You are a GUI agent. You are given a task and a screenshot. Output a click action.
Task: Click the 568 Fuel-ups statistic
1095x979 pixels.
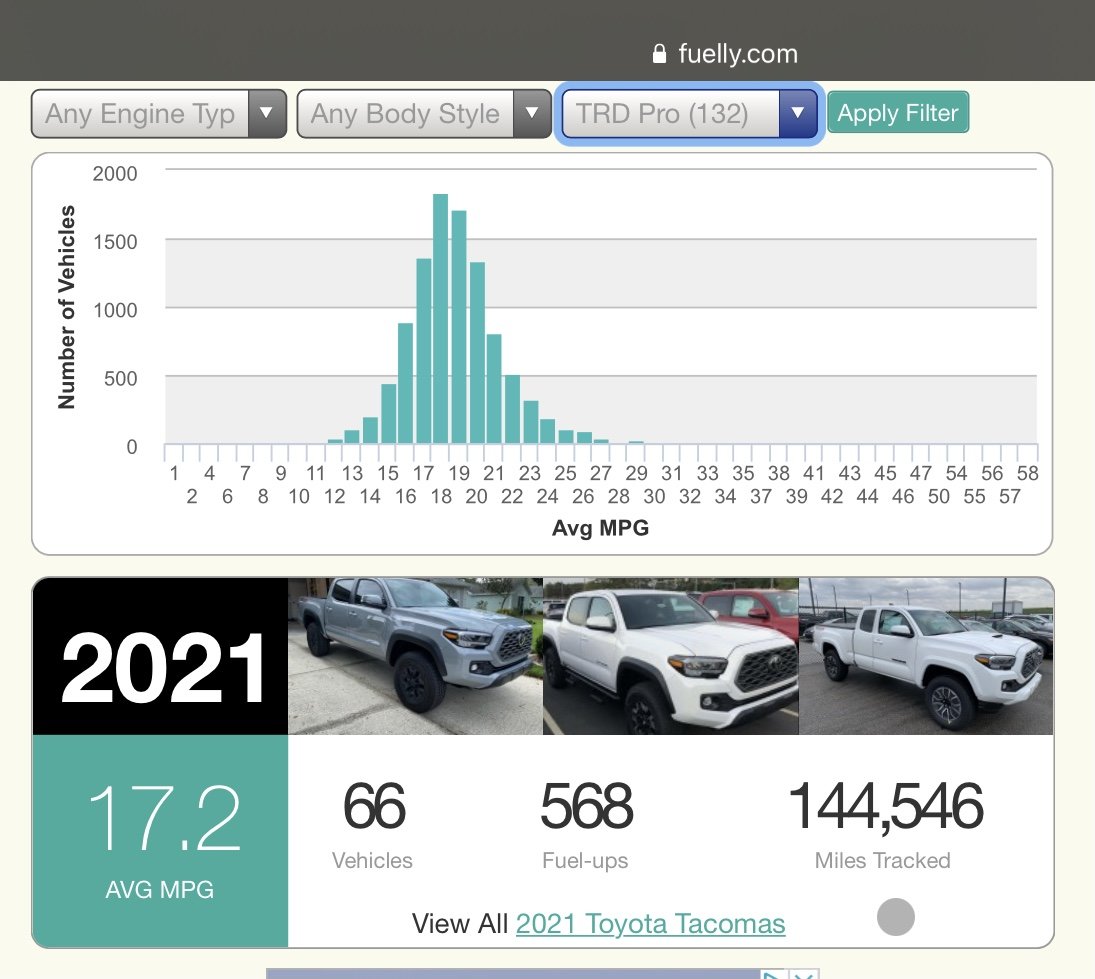pos(586,824)
